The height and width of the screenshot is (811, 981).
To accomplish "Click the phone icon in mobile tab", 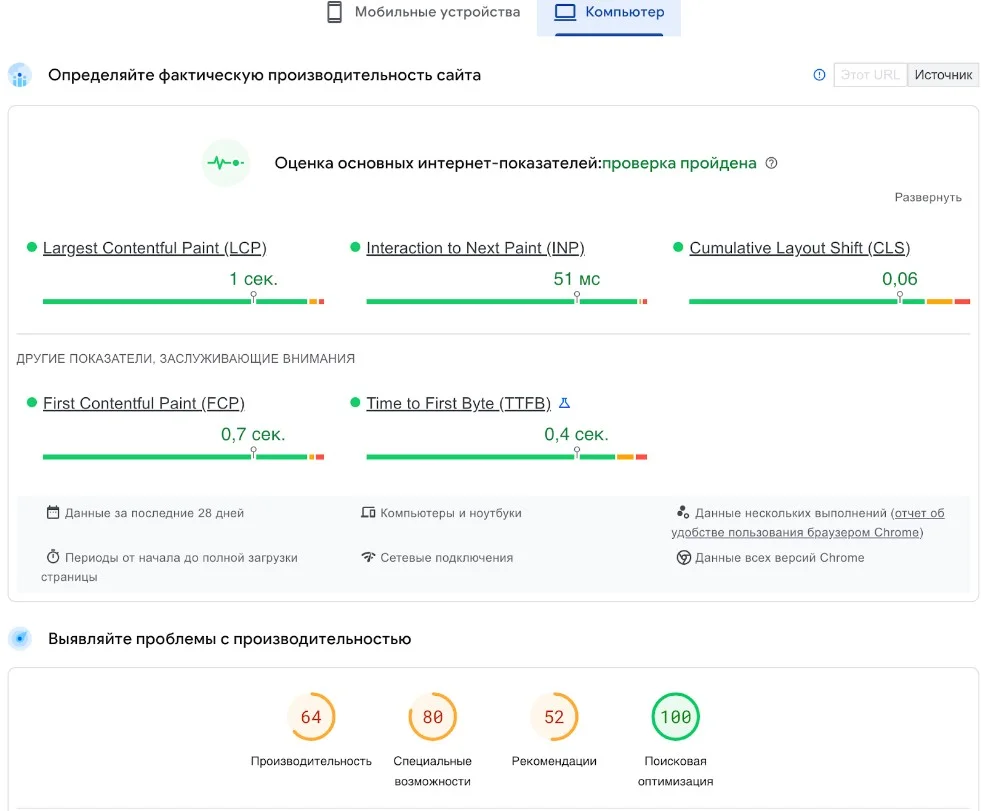I will (335, 12).
